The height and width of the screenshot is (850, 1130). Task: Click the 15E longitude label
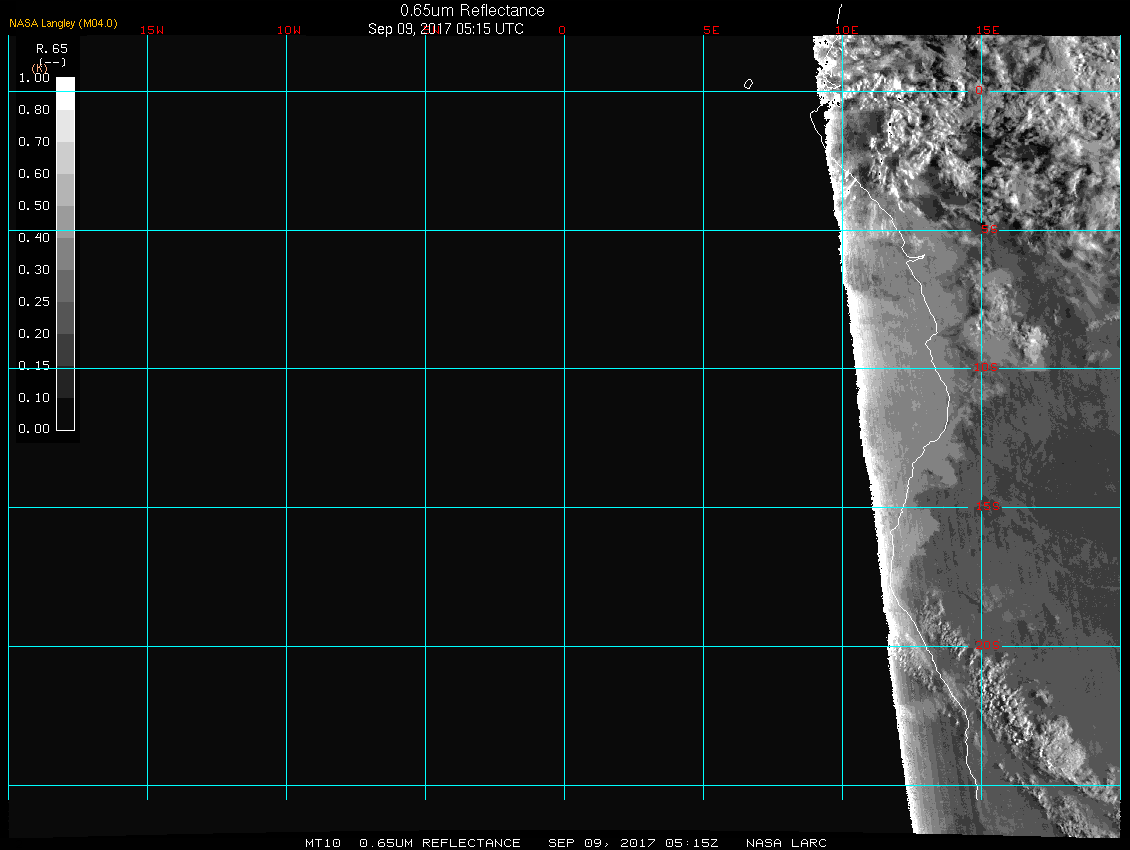[988, 30]
